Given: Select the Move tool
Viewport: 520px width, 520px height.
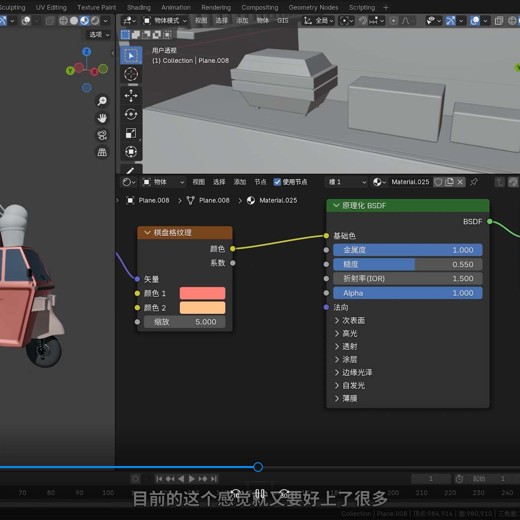Looking at the screenshot, I should coord(131,96).
